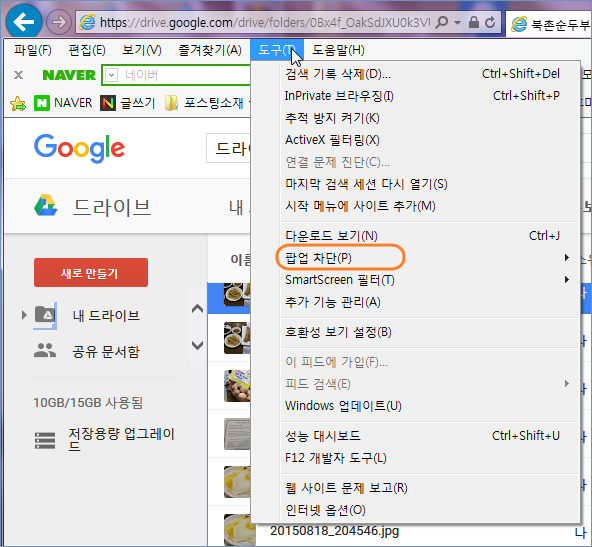Click the highlighted selected file thumbnail
The width and height of the screenshot is (592, 547).
(x=237, y=294)
